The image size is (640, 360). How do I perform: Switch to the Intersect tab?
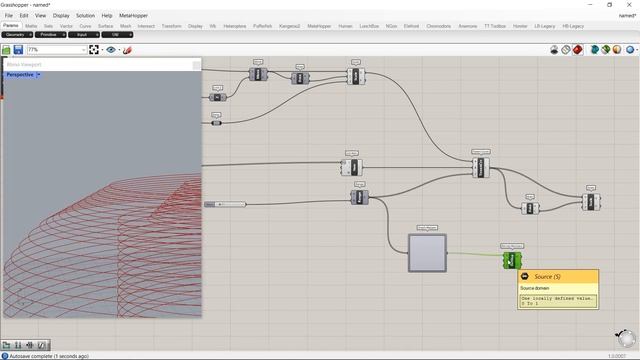[146, 26]
